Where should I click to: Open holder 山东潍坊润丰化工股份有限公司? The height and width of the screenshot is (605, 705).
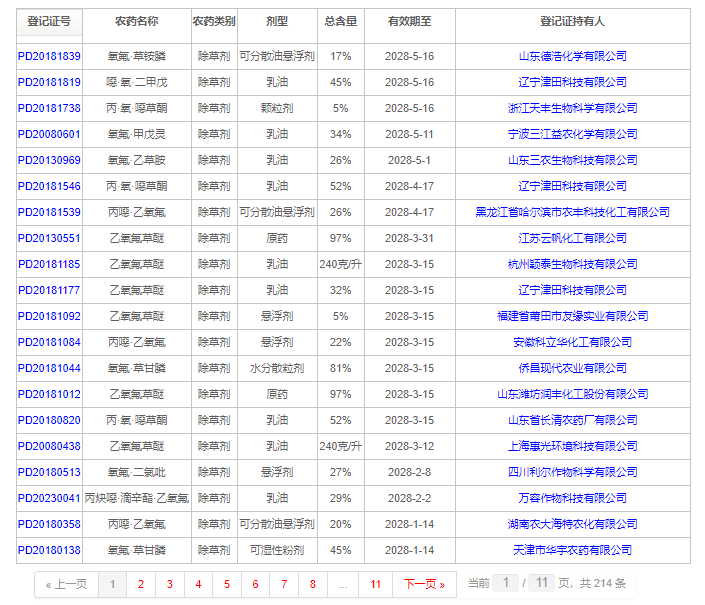pyautogui.click(x=572, y=394)
